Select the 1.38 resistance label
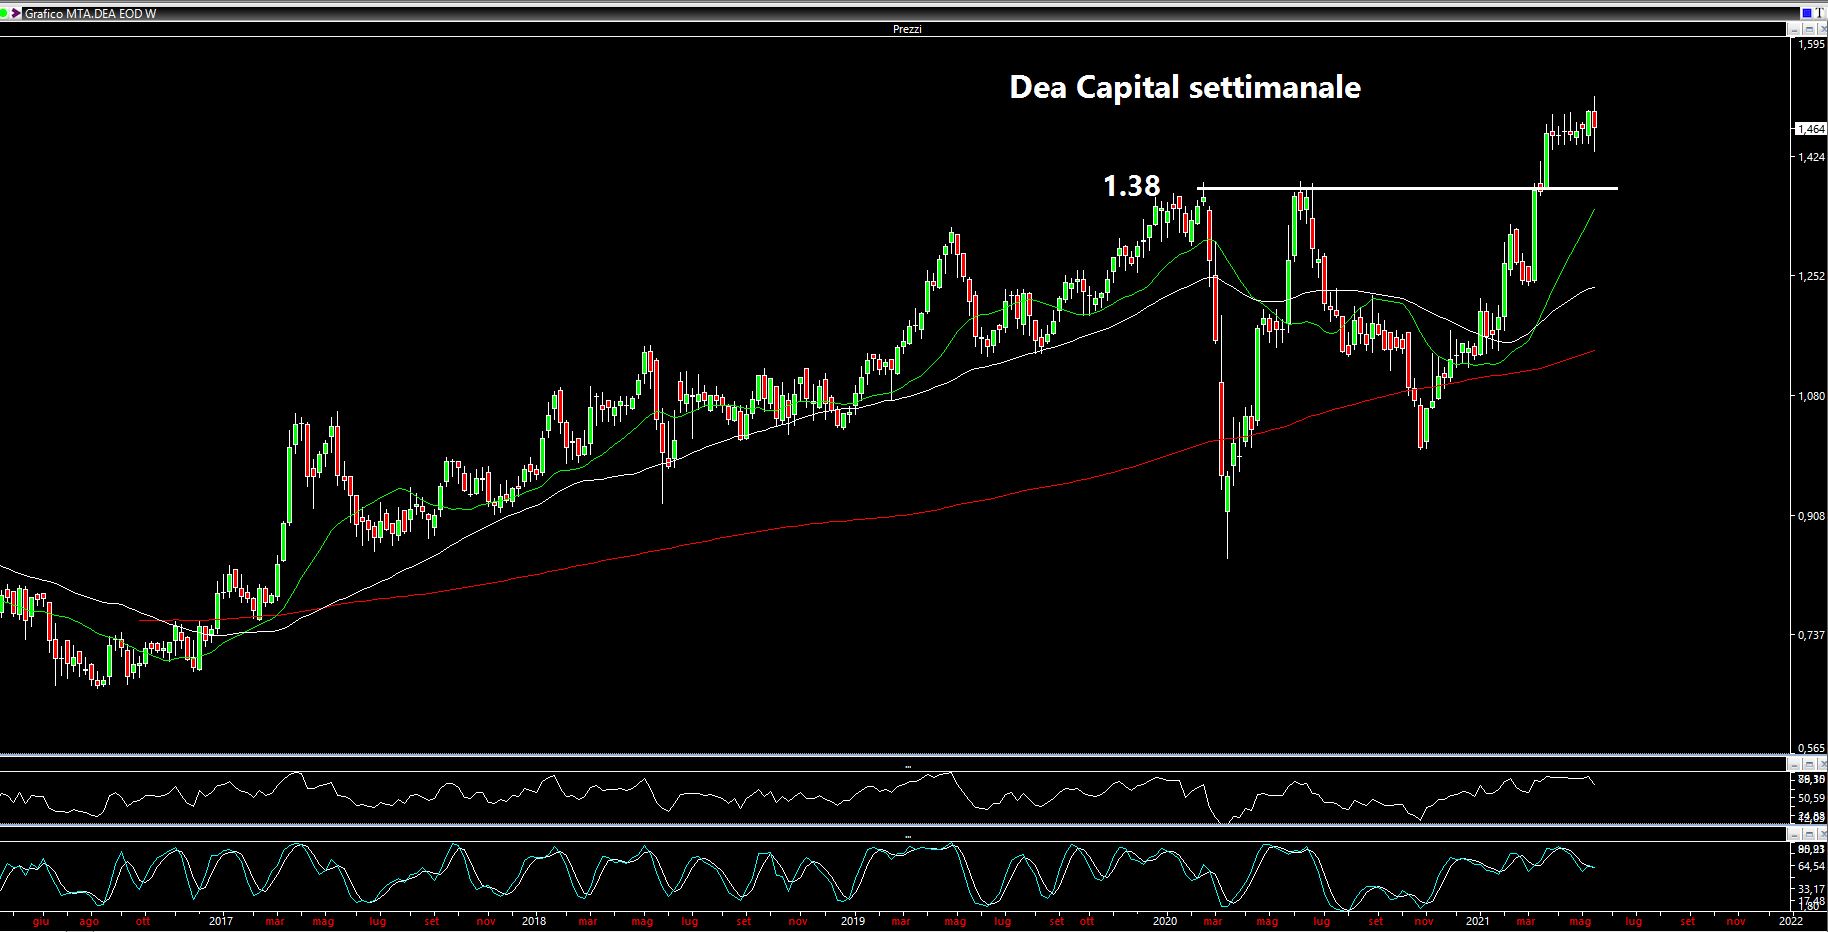 [x=1131, y=185]
